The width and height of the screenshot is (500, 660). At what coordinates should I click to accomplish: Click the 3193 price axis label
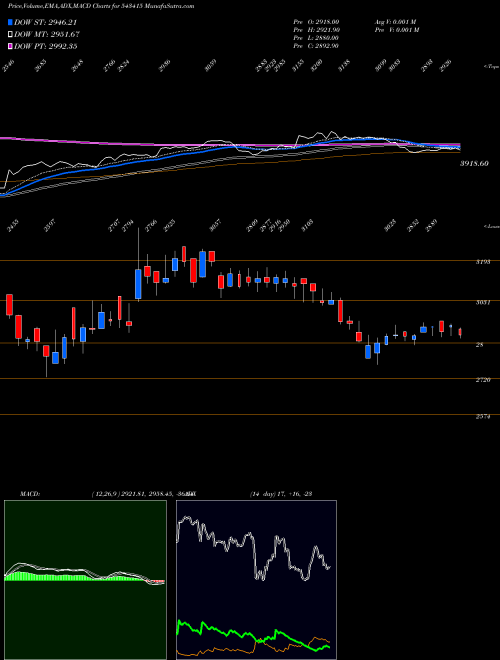(x=483, y=262)
